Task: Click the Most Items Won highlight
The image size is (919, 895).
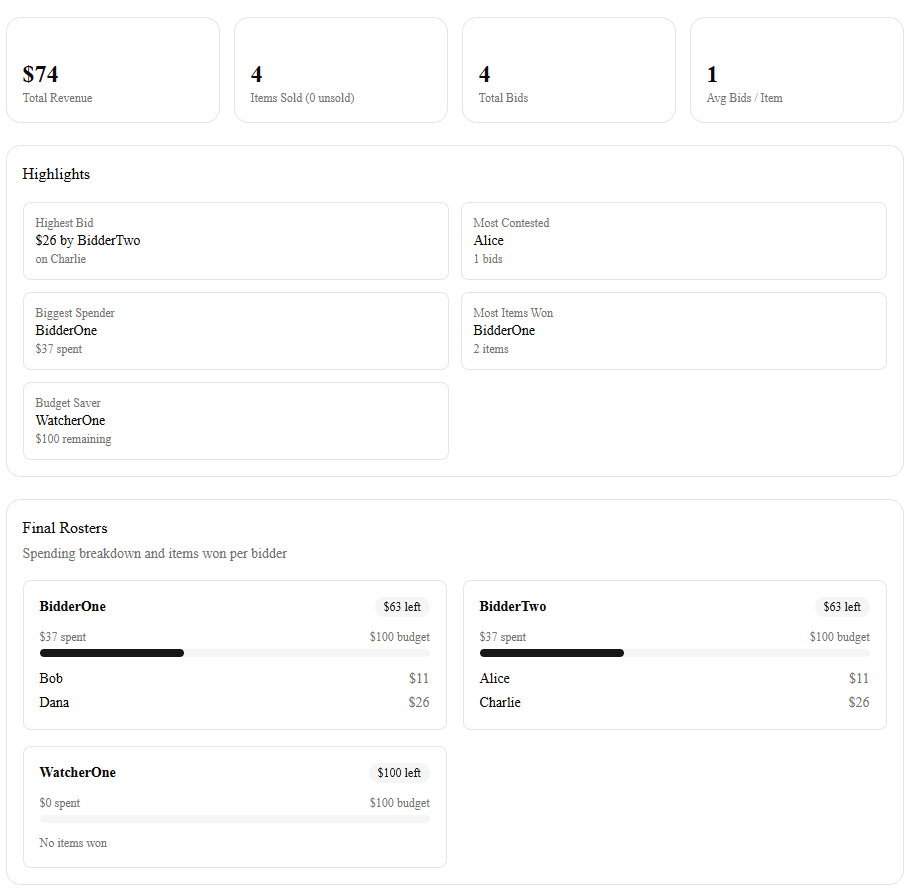Action: tap(674, 330)
